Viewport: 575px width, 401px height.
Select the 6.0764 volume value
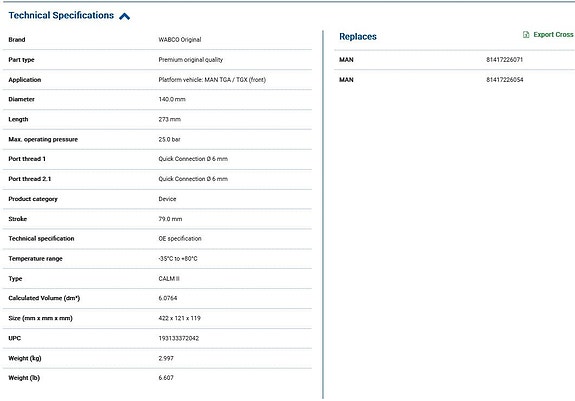tap(168, 298)
